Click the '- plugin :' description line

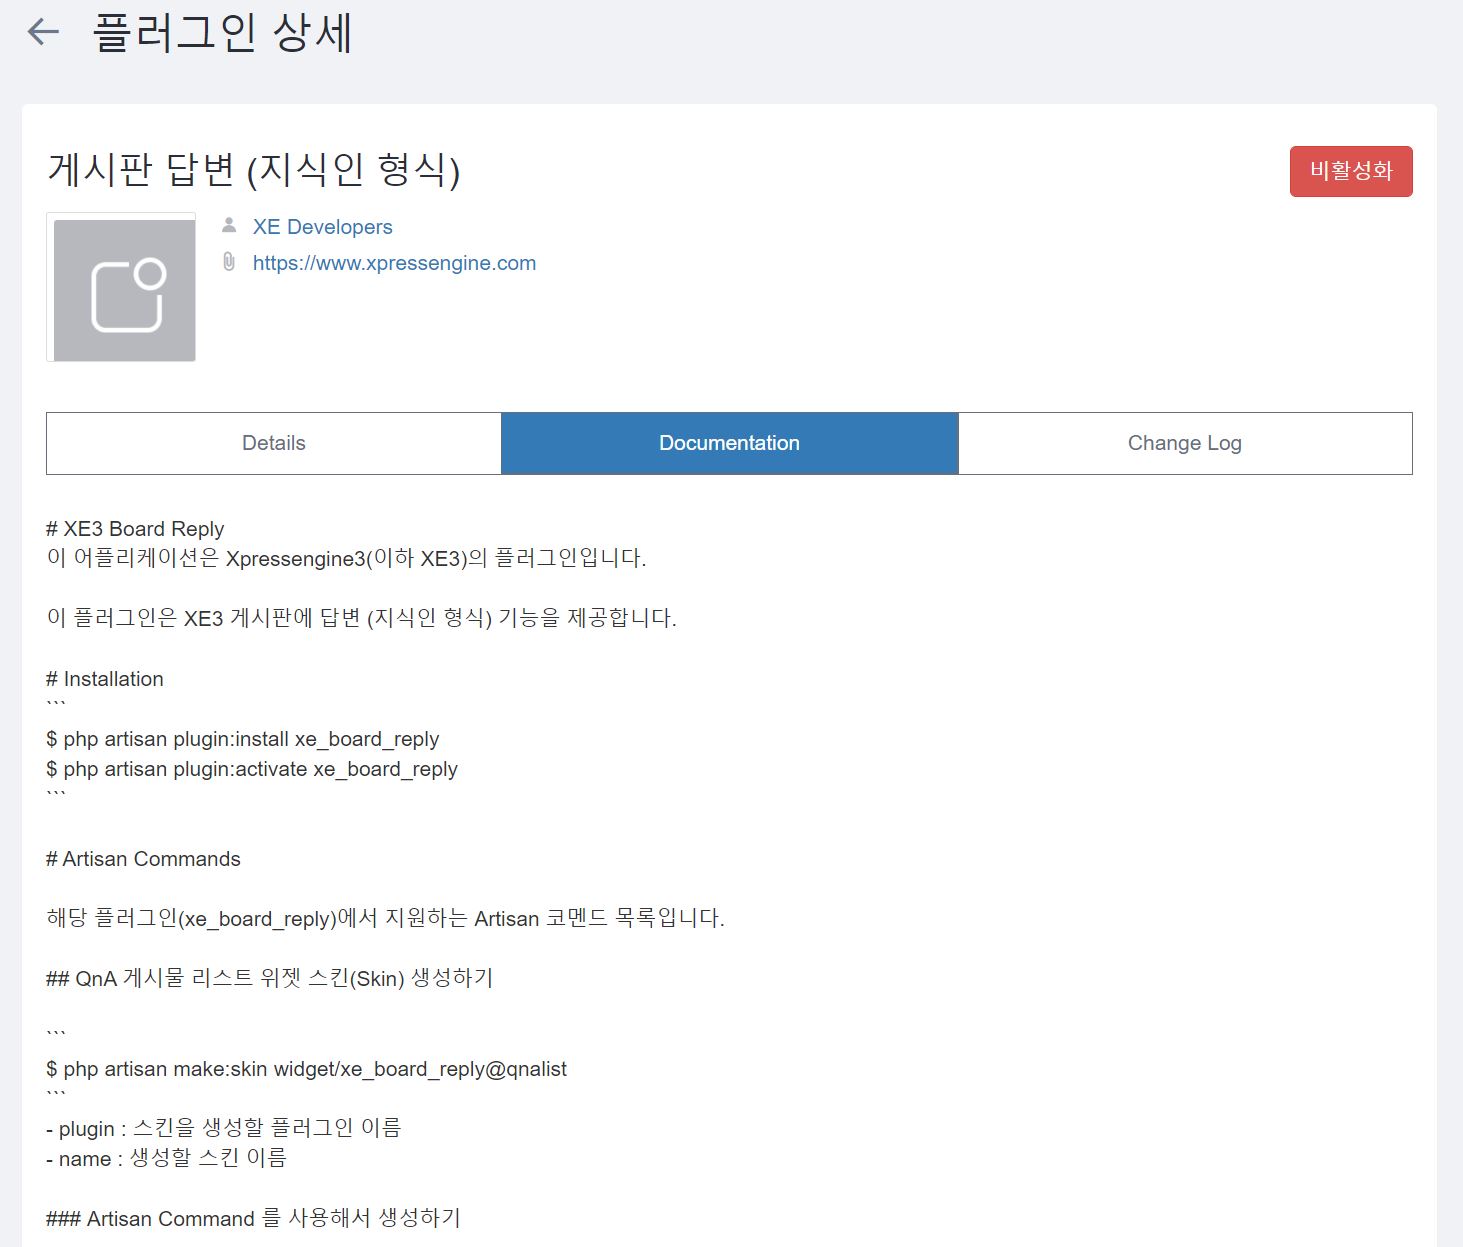(x=224, y=1128)
